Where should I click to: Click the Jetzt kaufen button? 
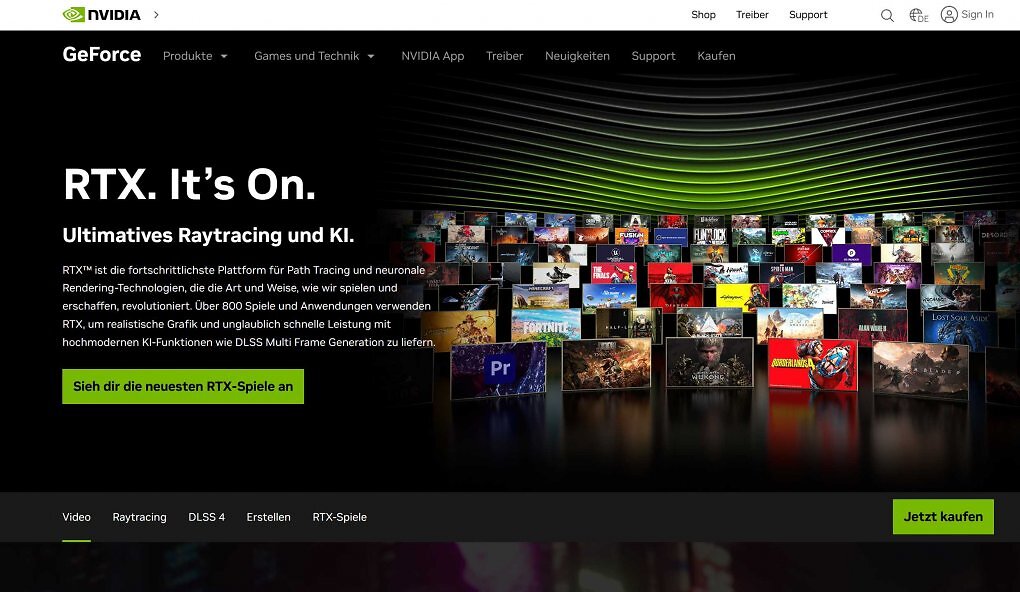pyautogui.click(x=943, y=517)
